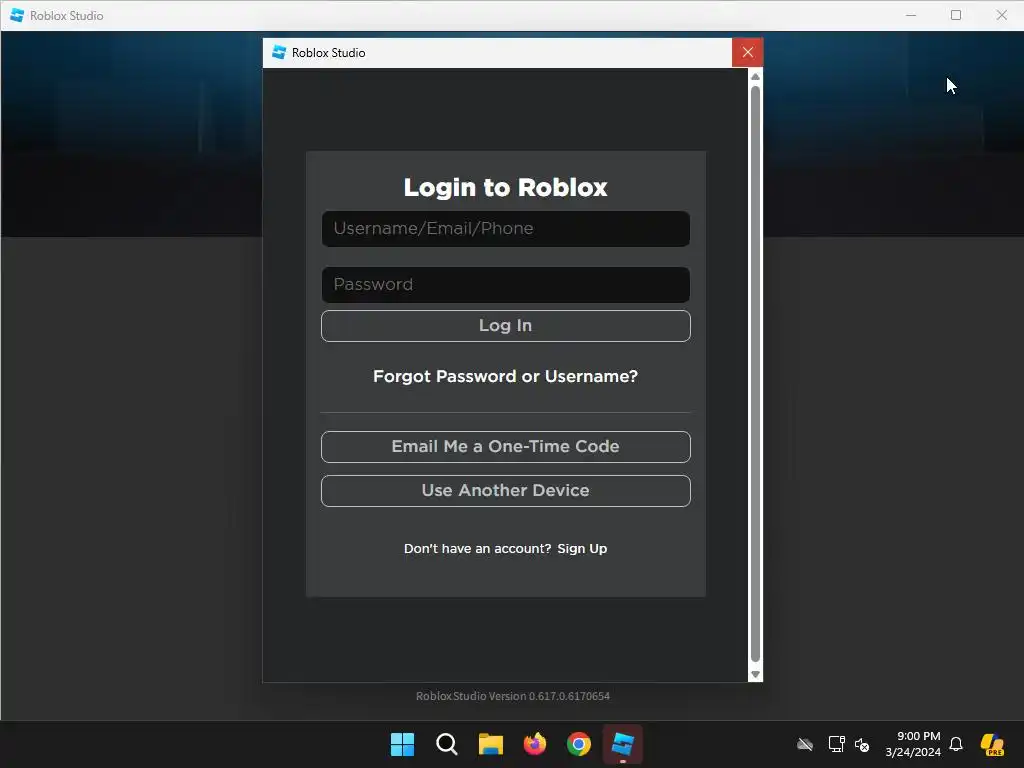
Task: Open the clock showing 9:00 PM
Action: pyautogui.click(x=913, y=744)
